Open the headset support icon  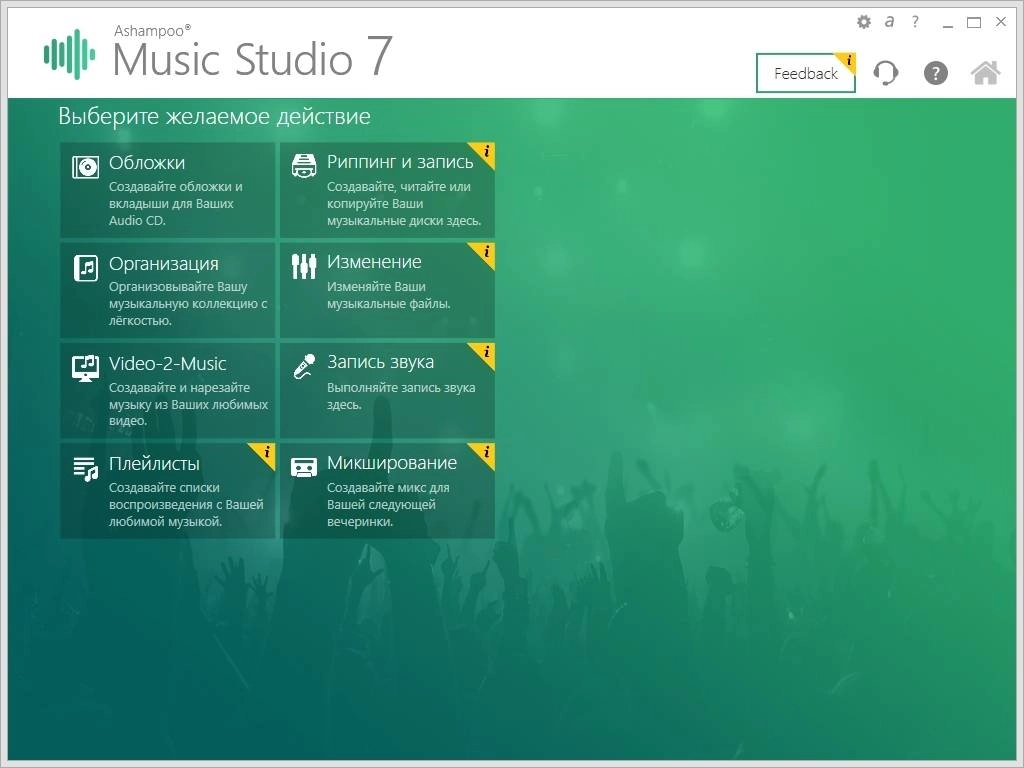pos(886,72)
